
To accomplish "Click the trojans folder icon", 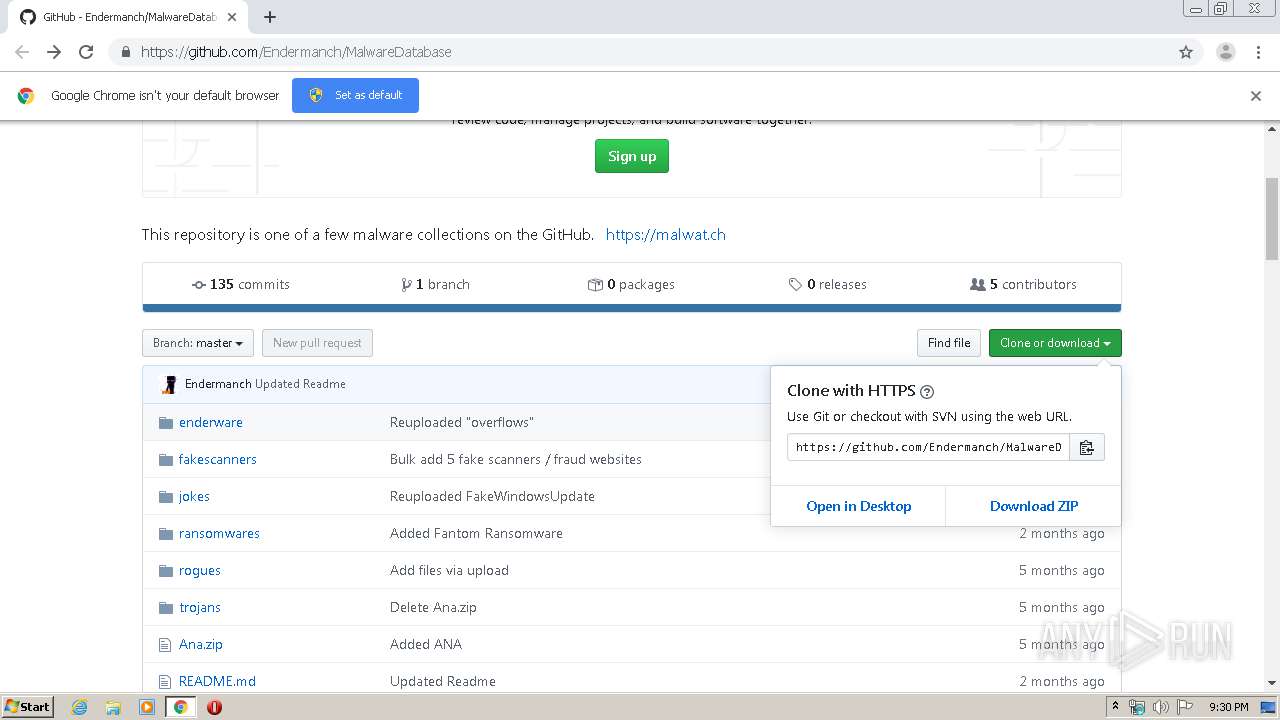I will [x=166, y=608].
